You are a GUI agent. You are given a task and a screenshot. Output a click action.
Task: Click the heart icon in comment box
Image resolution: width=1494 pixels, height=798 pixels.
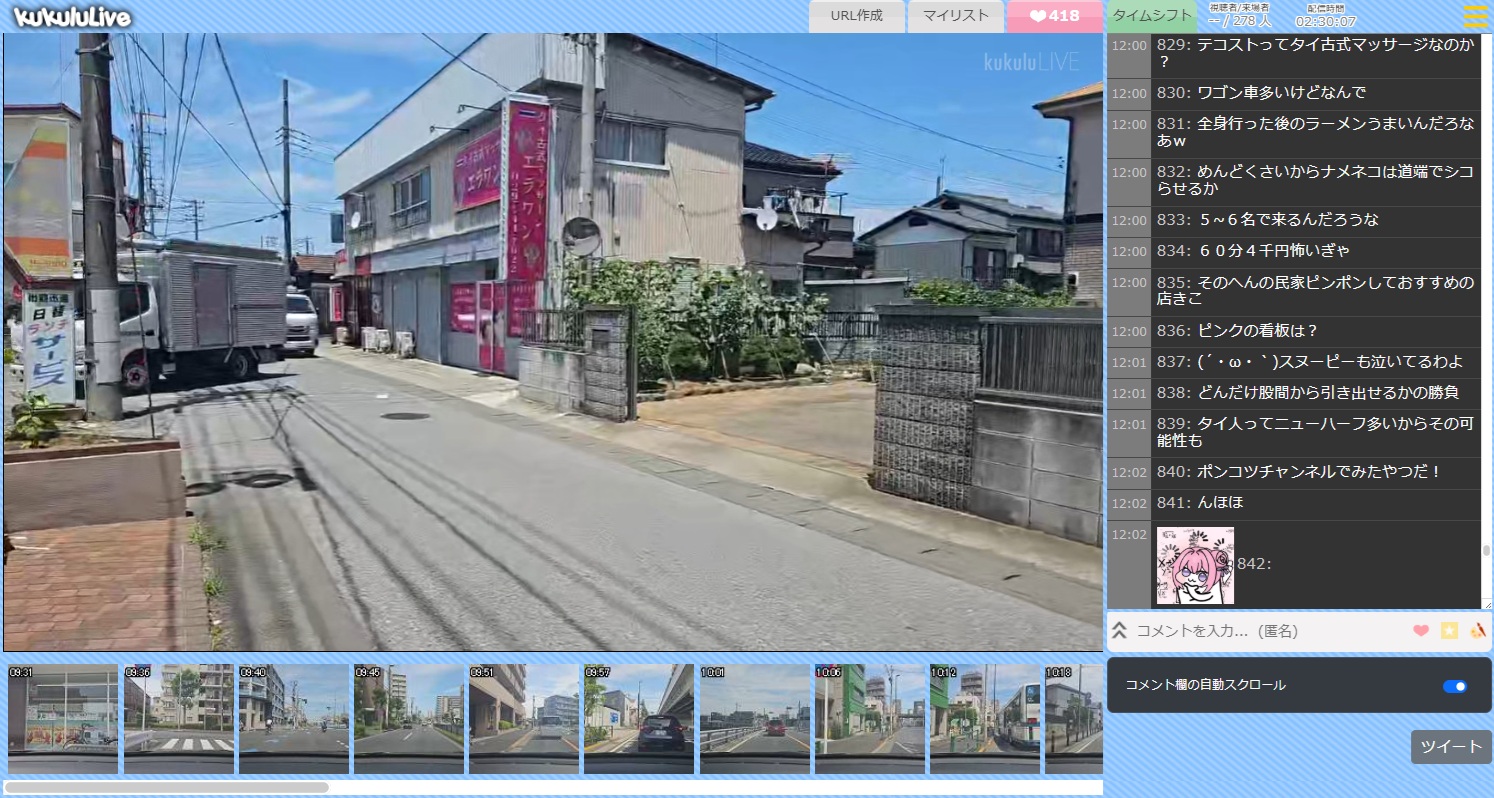pos(1421,631)
